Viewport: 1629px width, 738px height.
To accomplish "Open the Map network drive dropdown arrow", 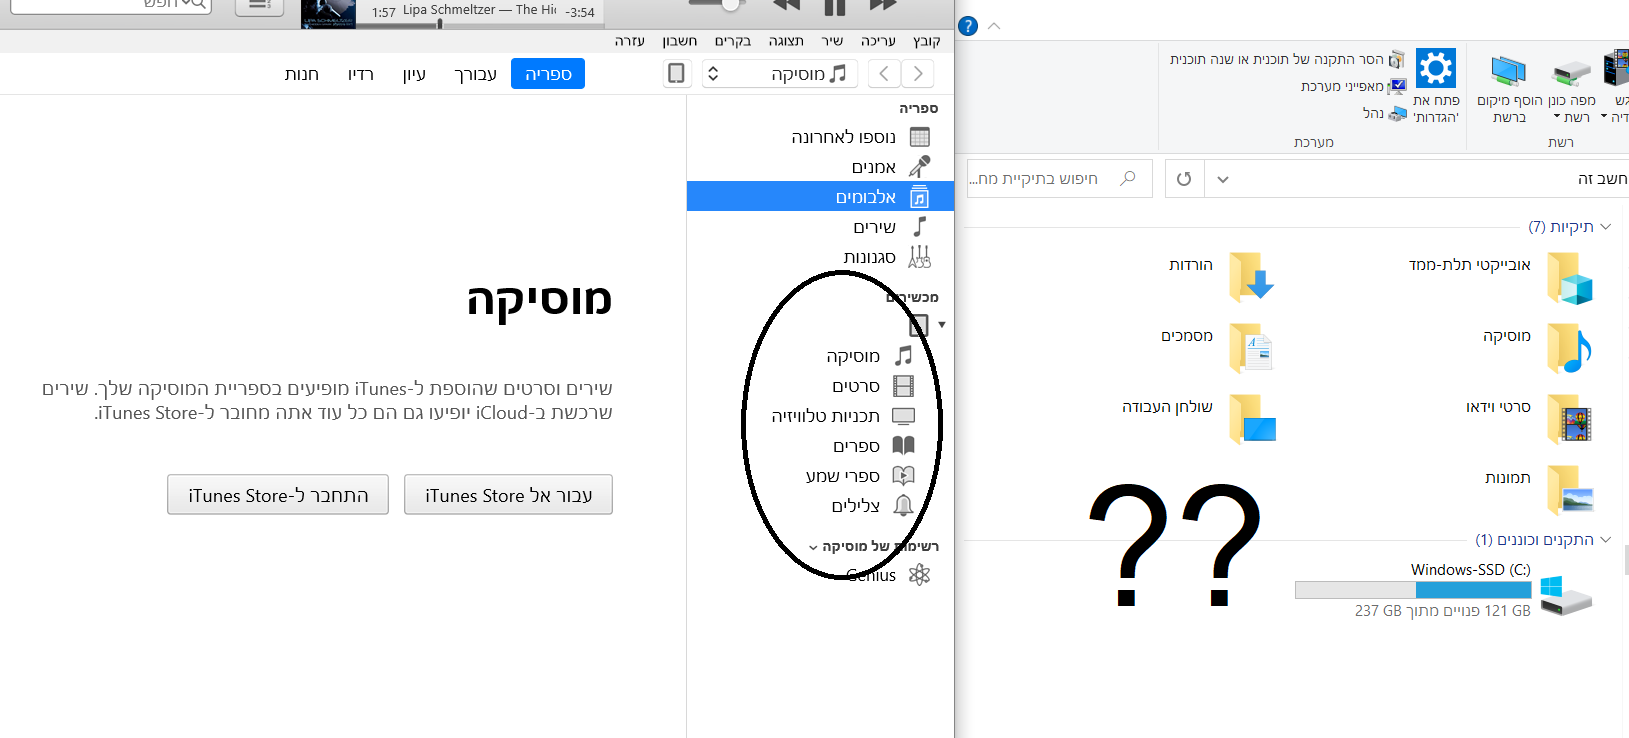I will tap(1557, 118).
